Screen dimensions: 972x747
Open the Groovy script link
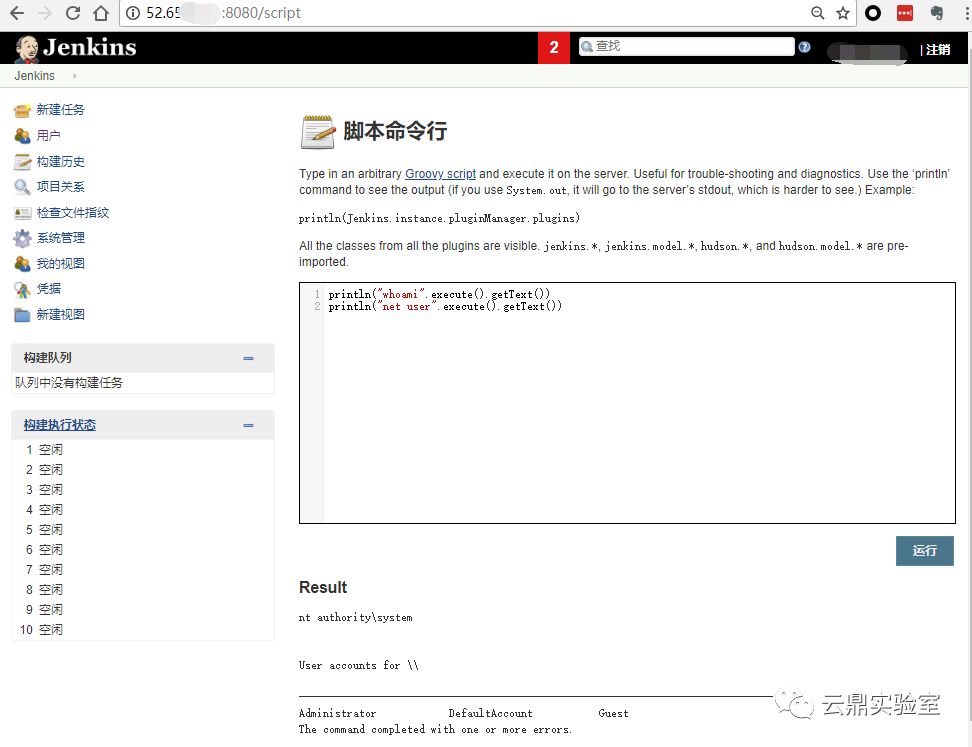440,173
